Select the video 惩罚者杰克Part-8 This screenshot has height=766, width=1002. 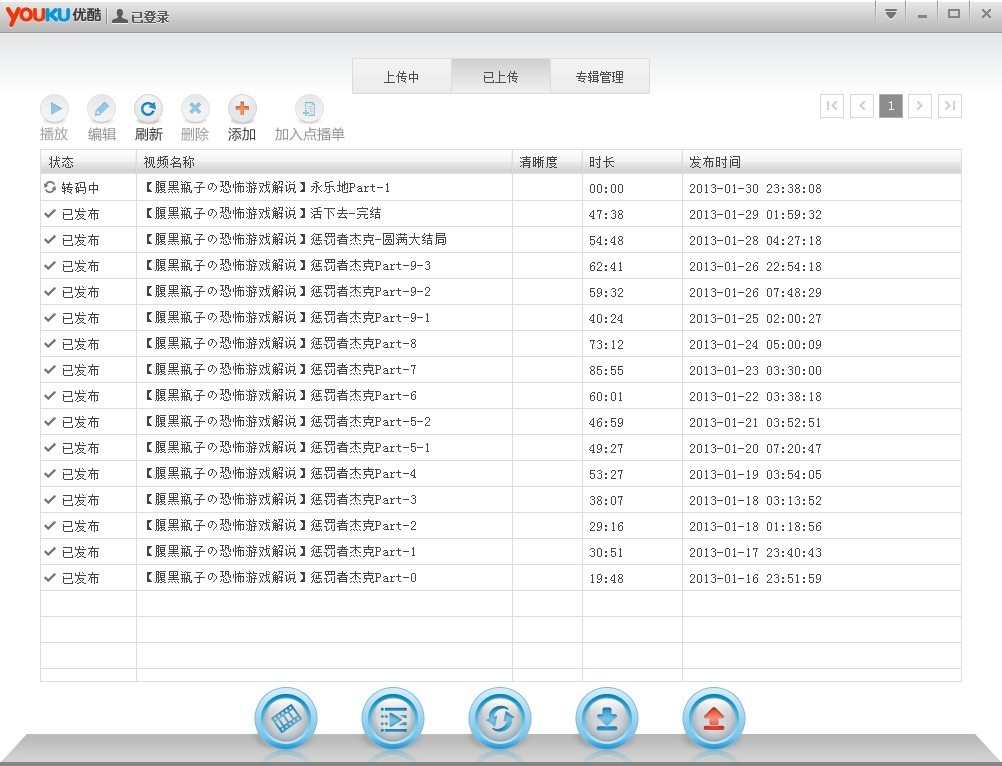coord(280,344)
